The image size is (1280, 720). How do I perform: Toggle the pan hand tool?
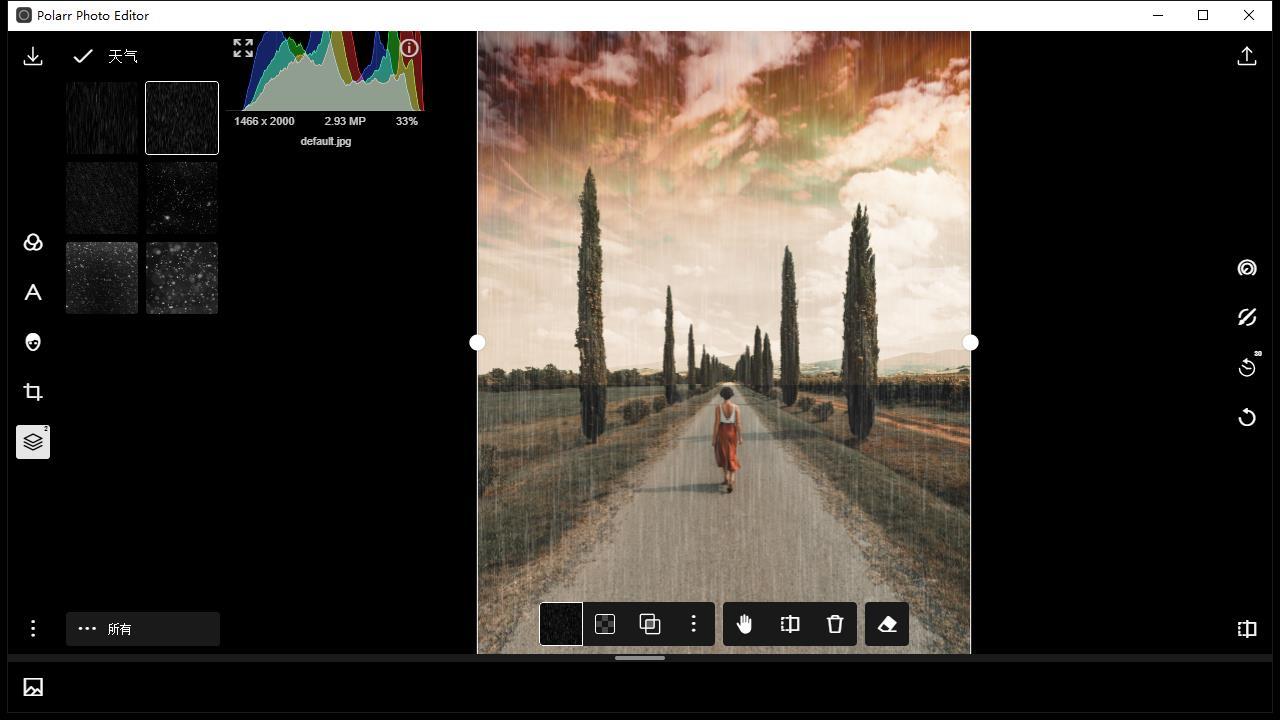click(744, 624)
